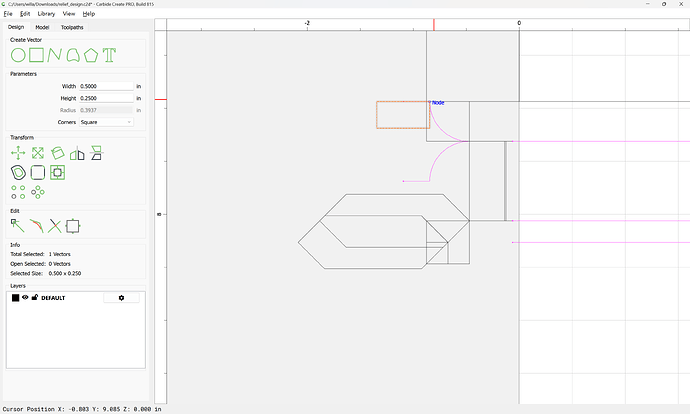
Task: Click the DEFAULT layer black color swatch
Action: pyautogui.click(x=15, y=298)
